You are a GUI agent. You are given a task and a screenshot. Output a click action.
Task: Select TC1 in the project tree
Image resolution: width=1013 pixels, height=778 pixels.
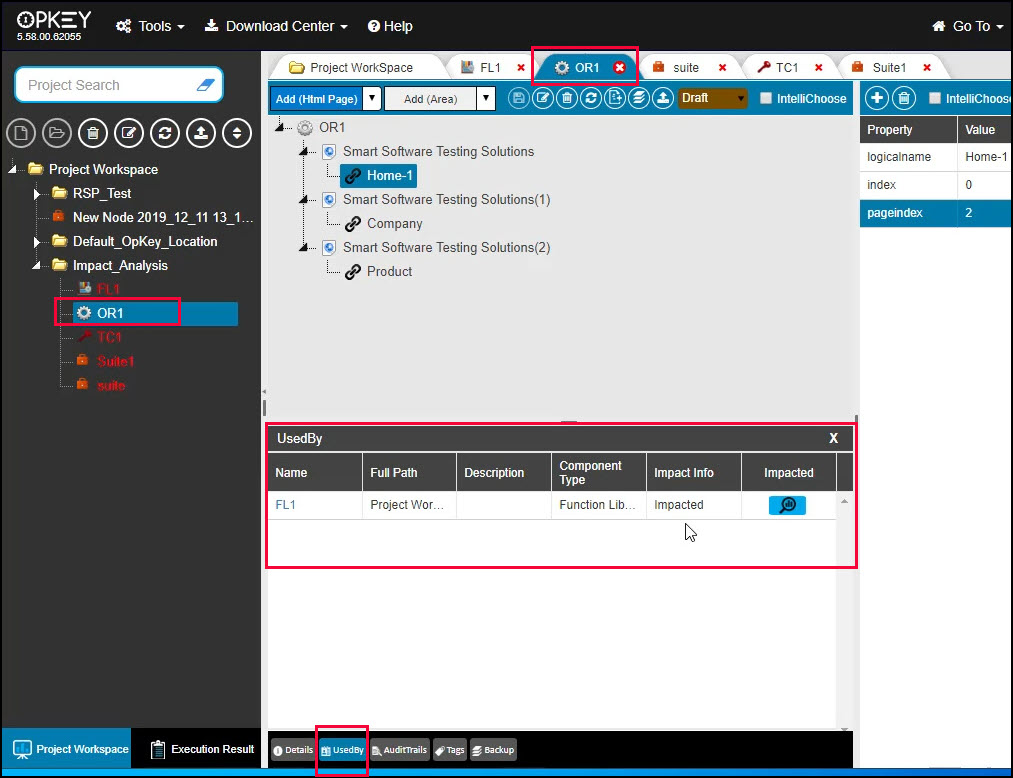pyautogui.click(x=109, y=337)
